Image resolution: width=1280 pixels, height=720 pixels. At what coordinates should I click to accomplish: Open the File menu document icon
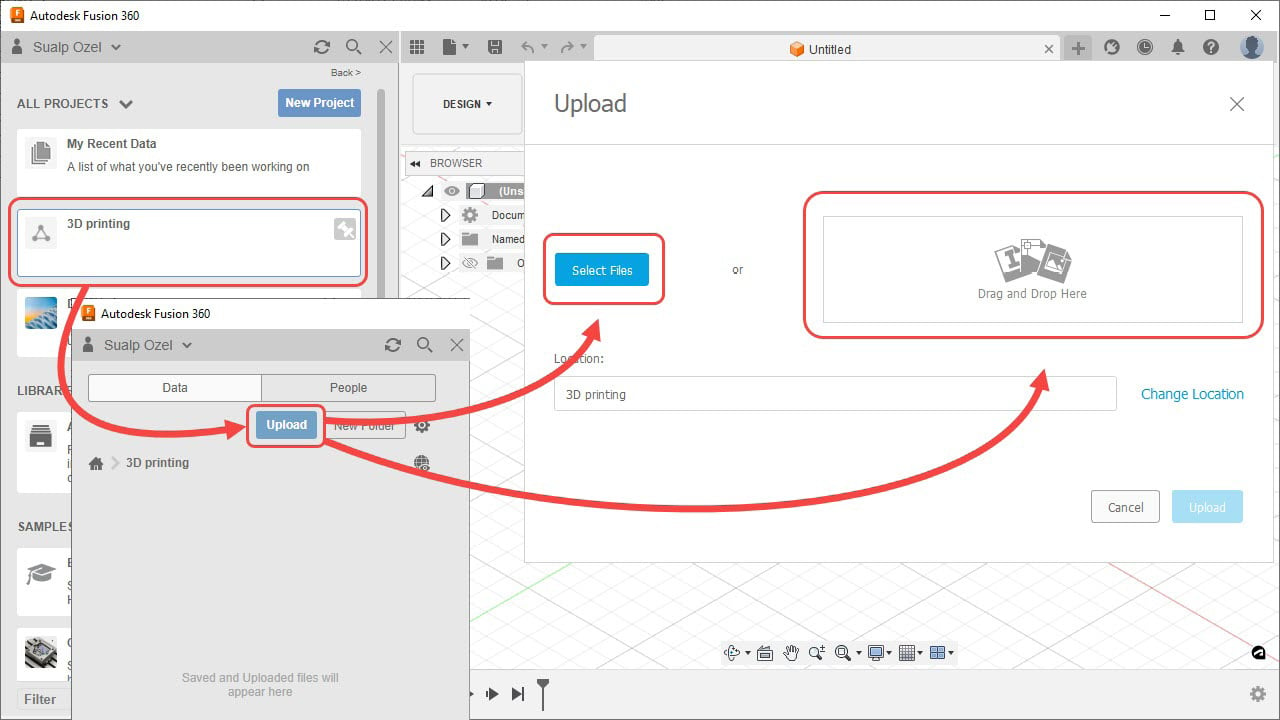pyautogui.click(x=451, y=47)
